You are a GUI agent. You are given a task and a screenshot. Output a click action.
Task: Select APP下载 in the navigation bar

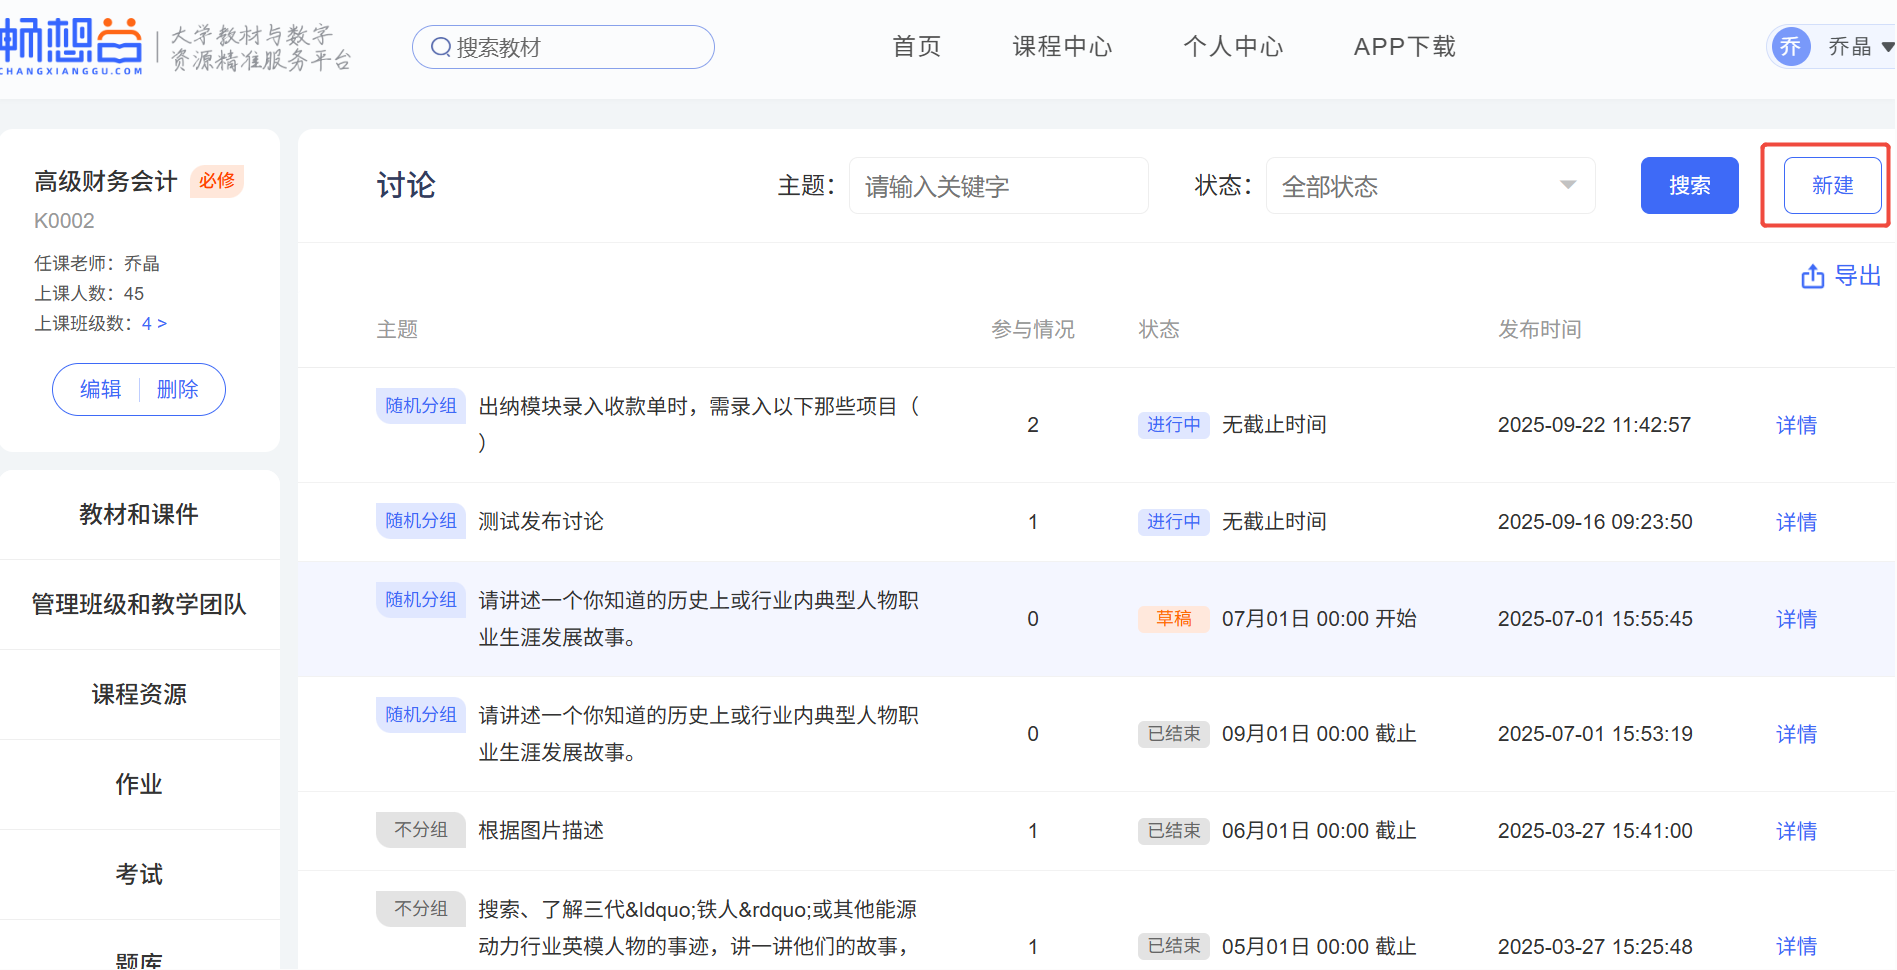click(1404, 47)
